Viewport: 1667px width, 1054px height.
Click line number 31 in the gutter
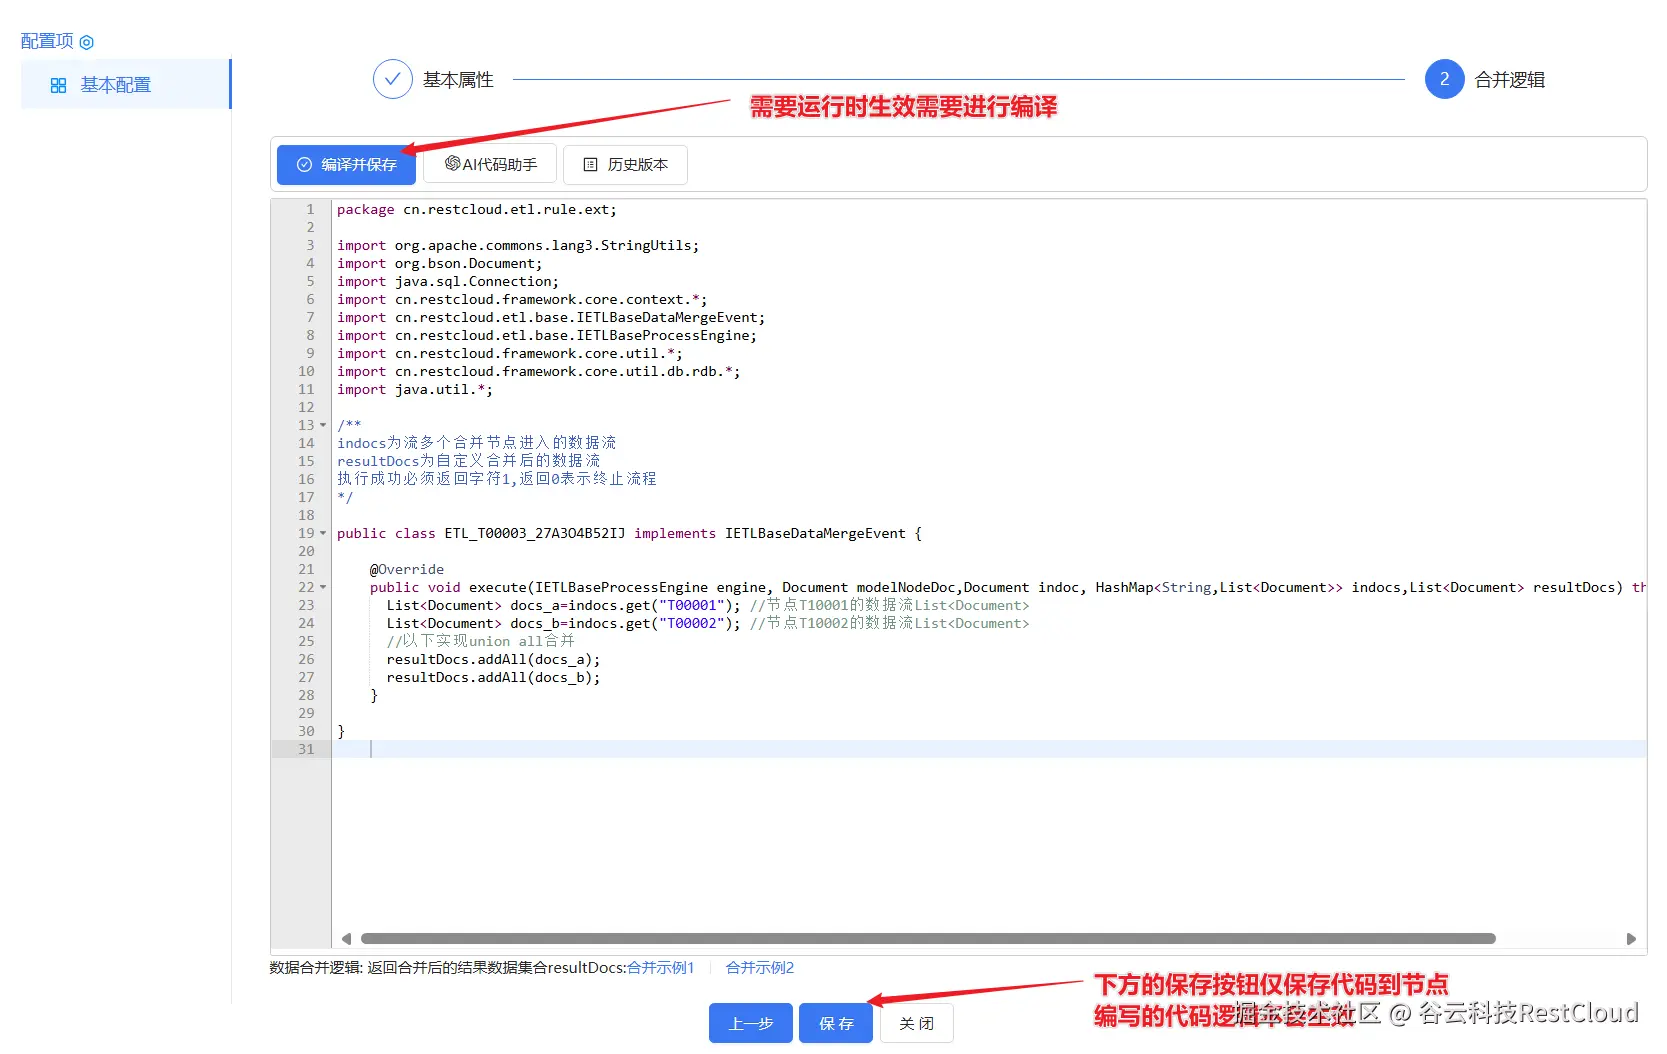306,749
